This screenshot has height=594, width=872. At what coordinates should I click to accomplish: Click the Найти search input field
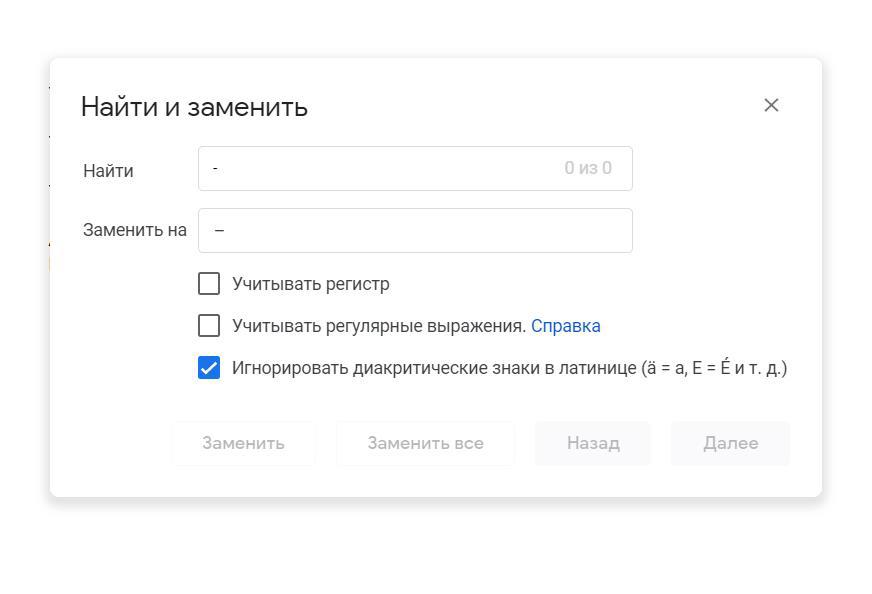click(380, 168)
